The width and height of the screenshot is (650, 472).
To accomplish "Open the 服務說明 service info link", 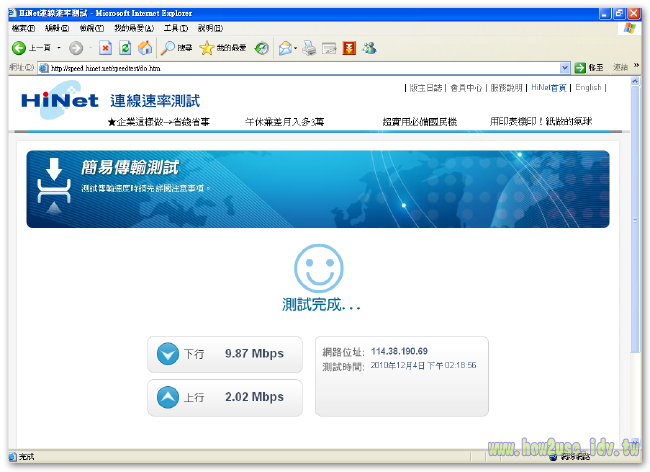I will click(506, 88).
